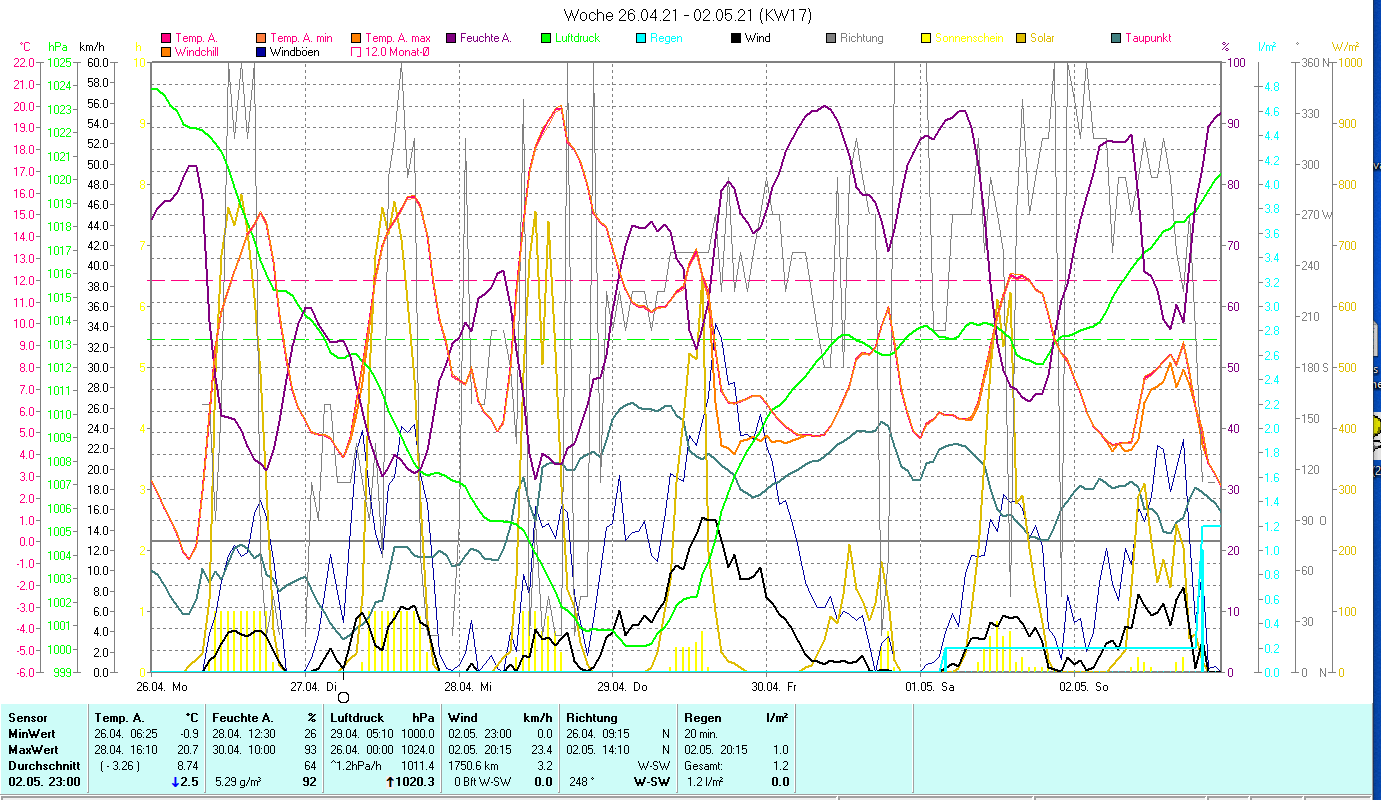1381x800 pixels.
Task: Click the black Wind legend swatch
Action: [x=736, y=38]
